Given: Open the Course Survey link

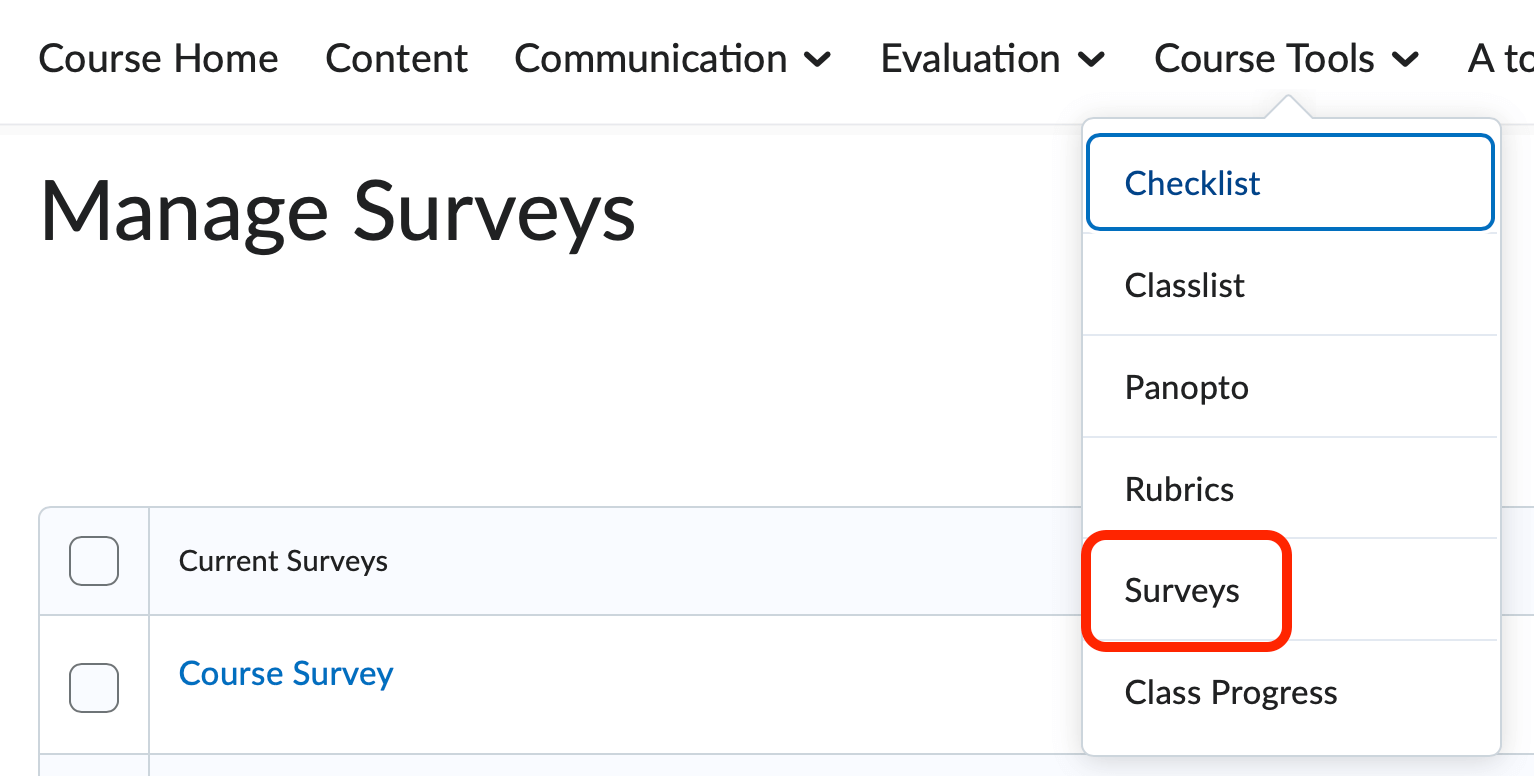Looking at the screenshot, I should 286,673.
